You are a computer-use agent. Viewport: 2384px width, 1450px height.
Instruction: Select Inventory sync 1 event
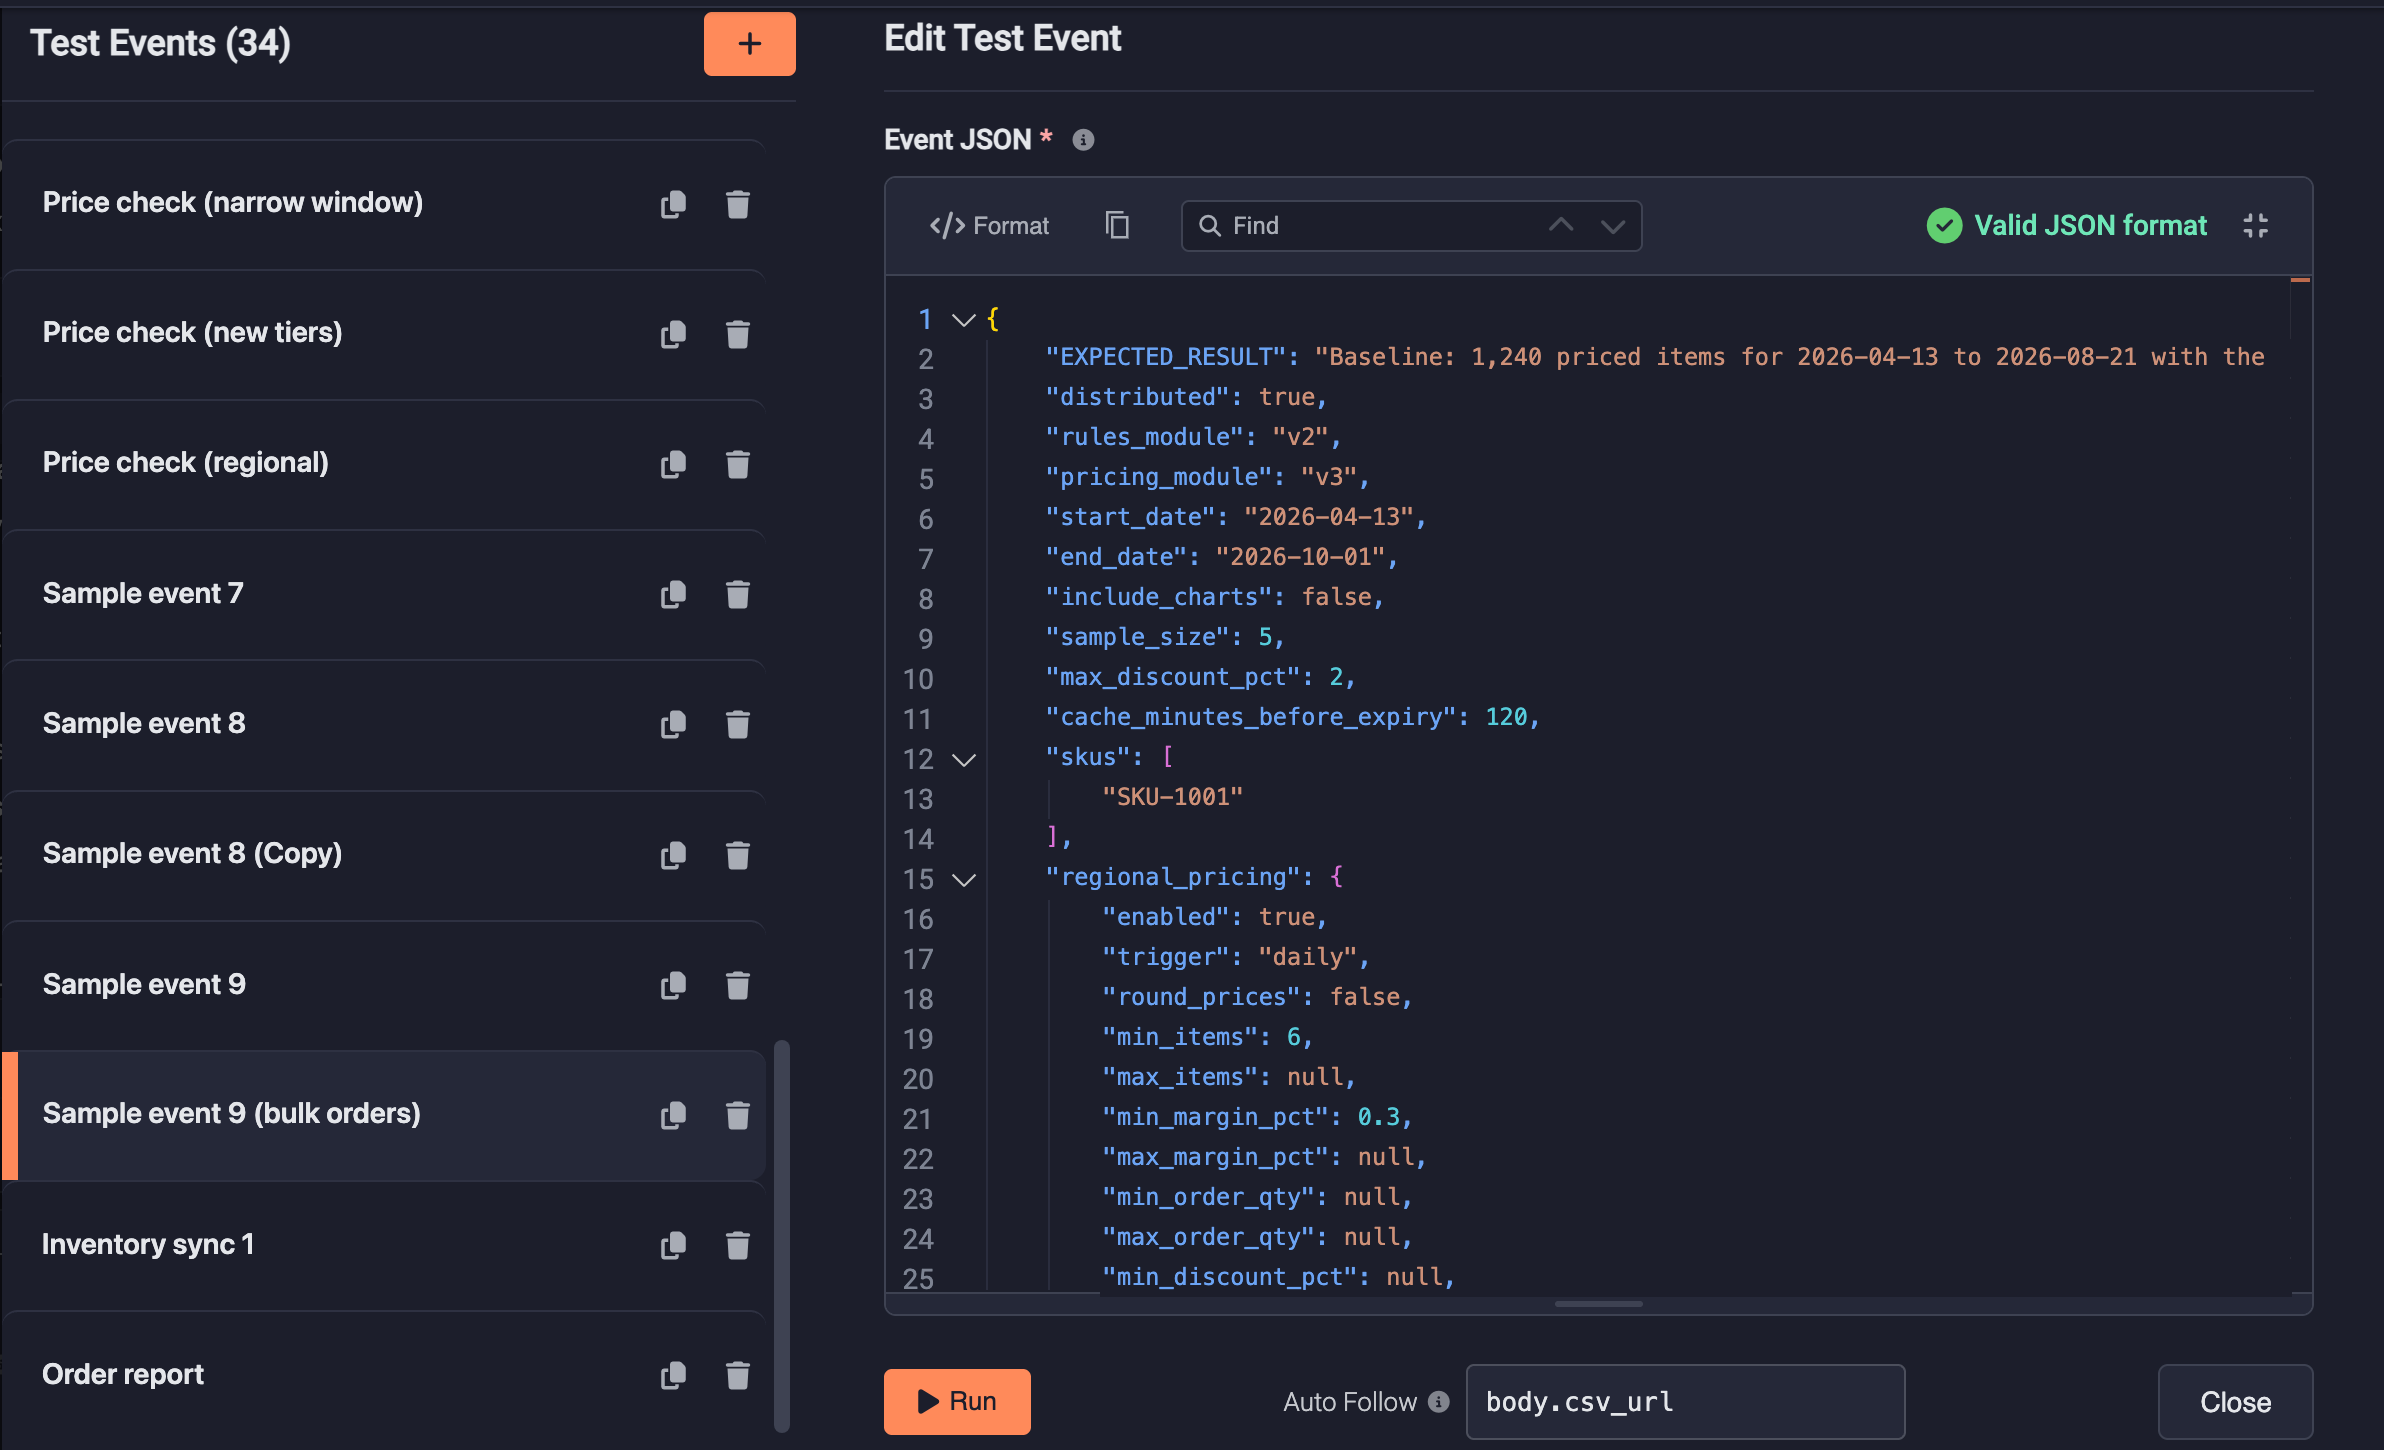click(385, 1245)
